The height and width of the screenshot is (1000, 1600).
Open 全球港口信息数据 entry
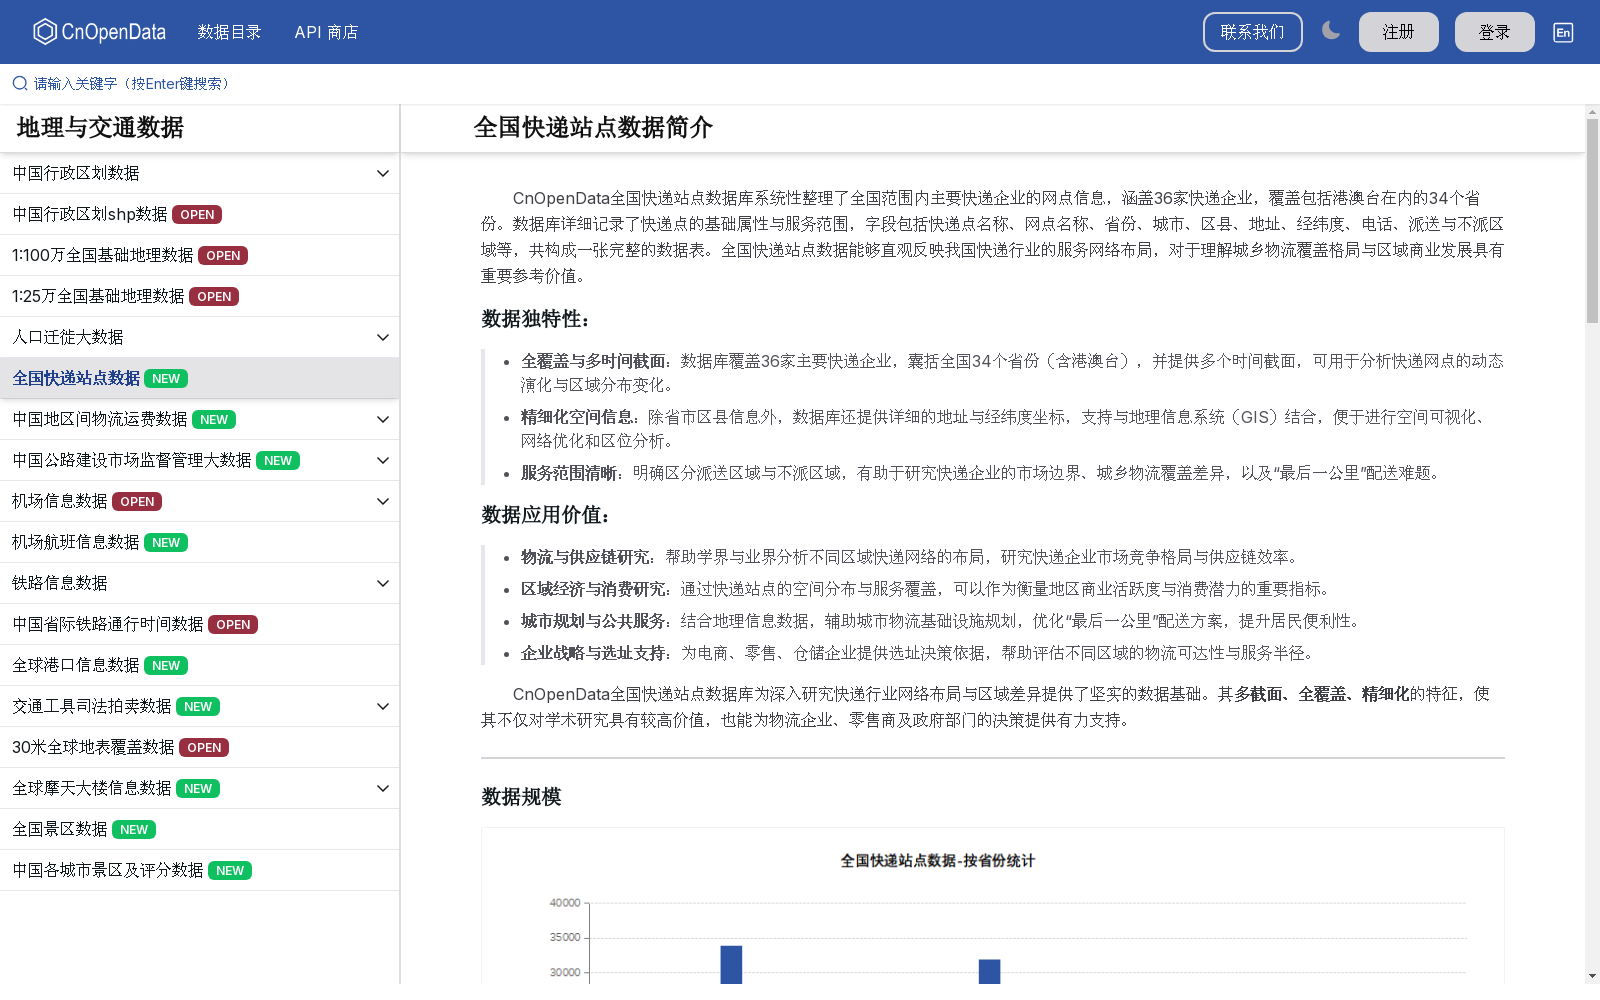[200, 665]
